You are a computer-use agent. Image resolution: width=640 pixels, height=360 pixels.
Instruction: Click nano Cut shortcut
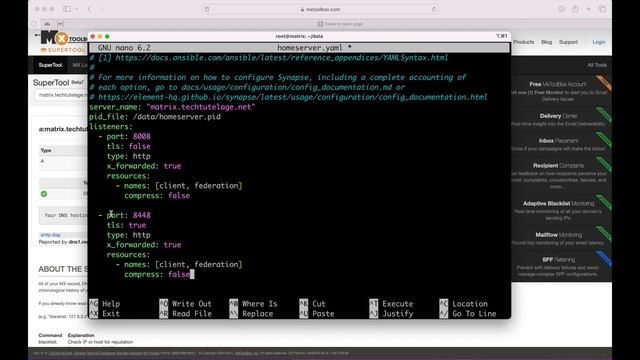click(313, 304)
